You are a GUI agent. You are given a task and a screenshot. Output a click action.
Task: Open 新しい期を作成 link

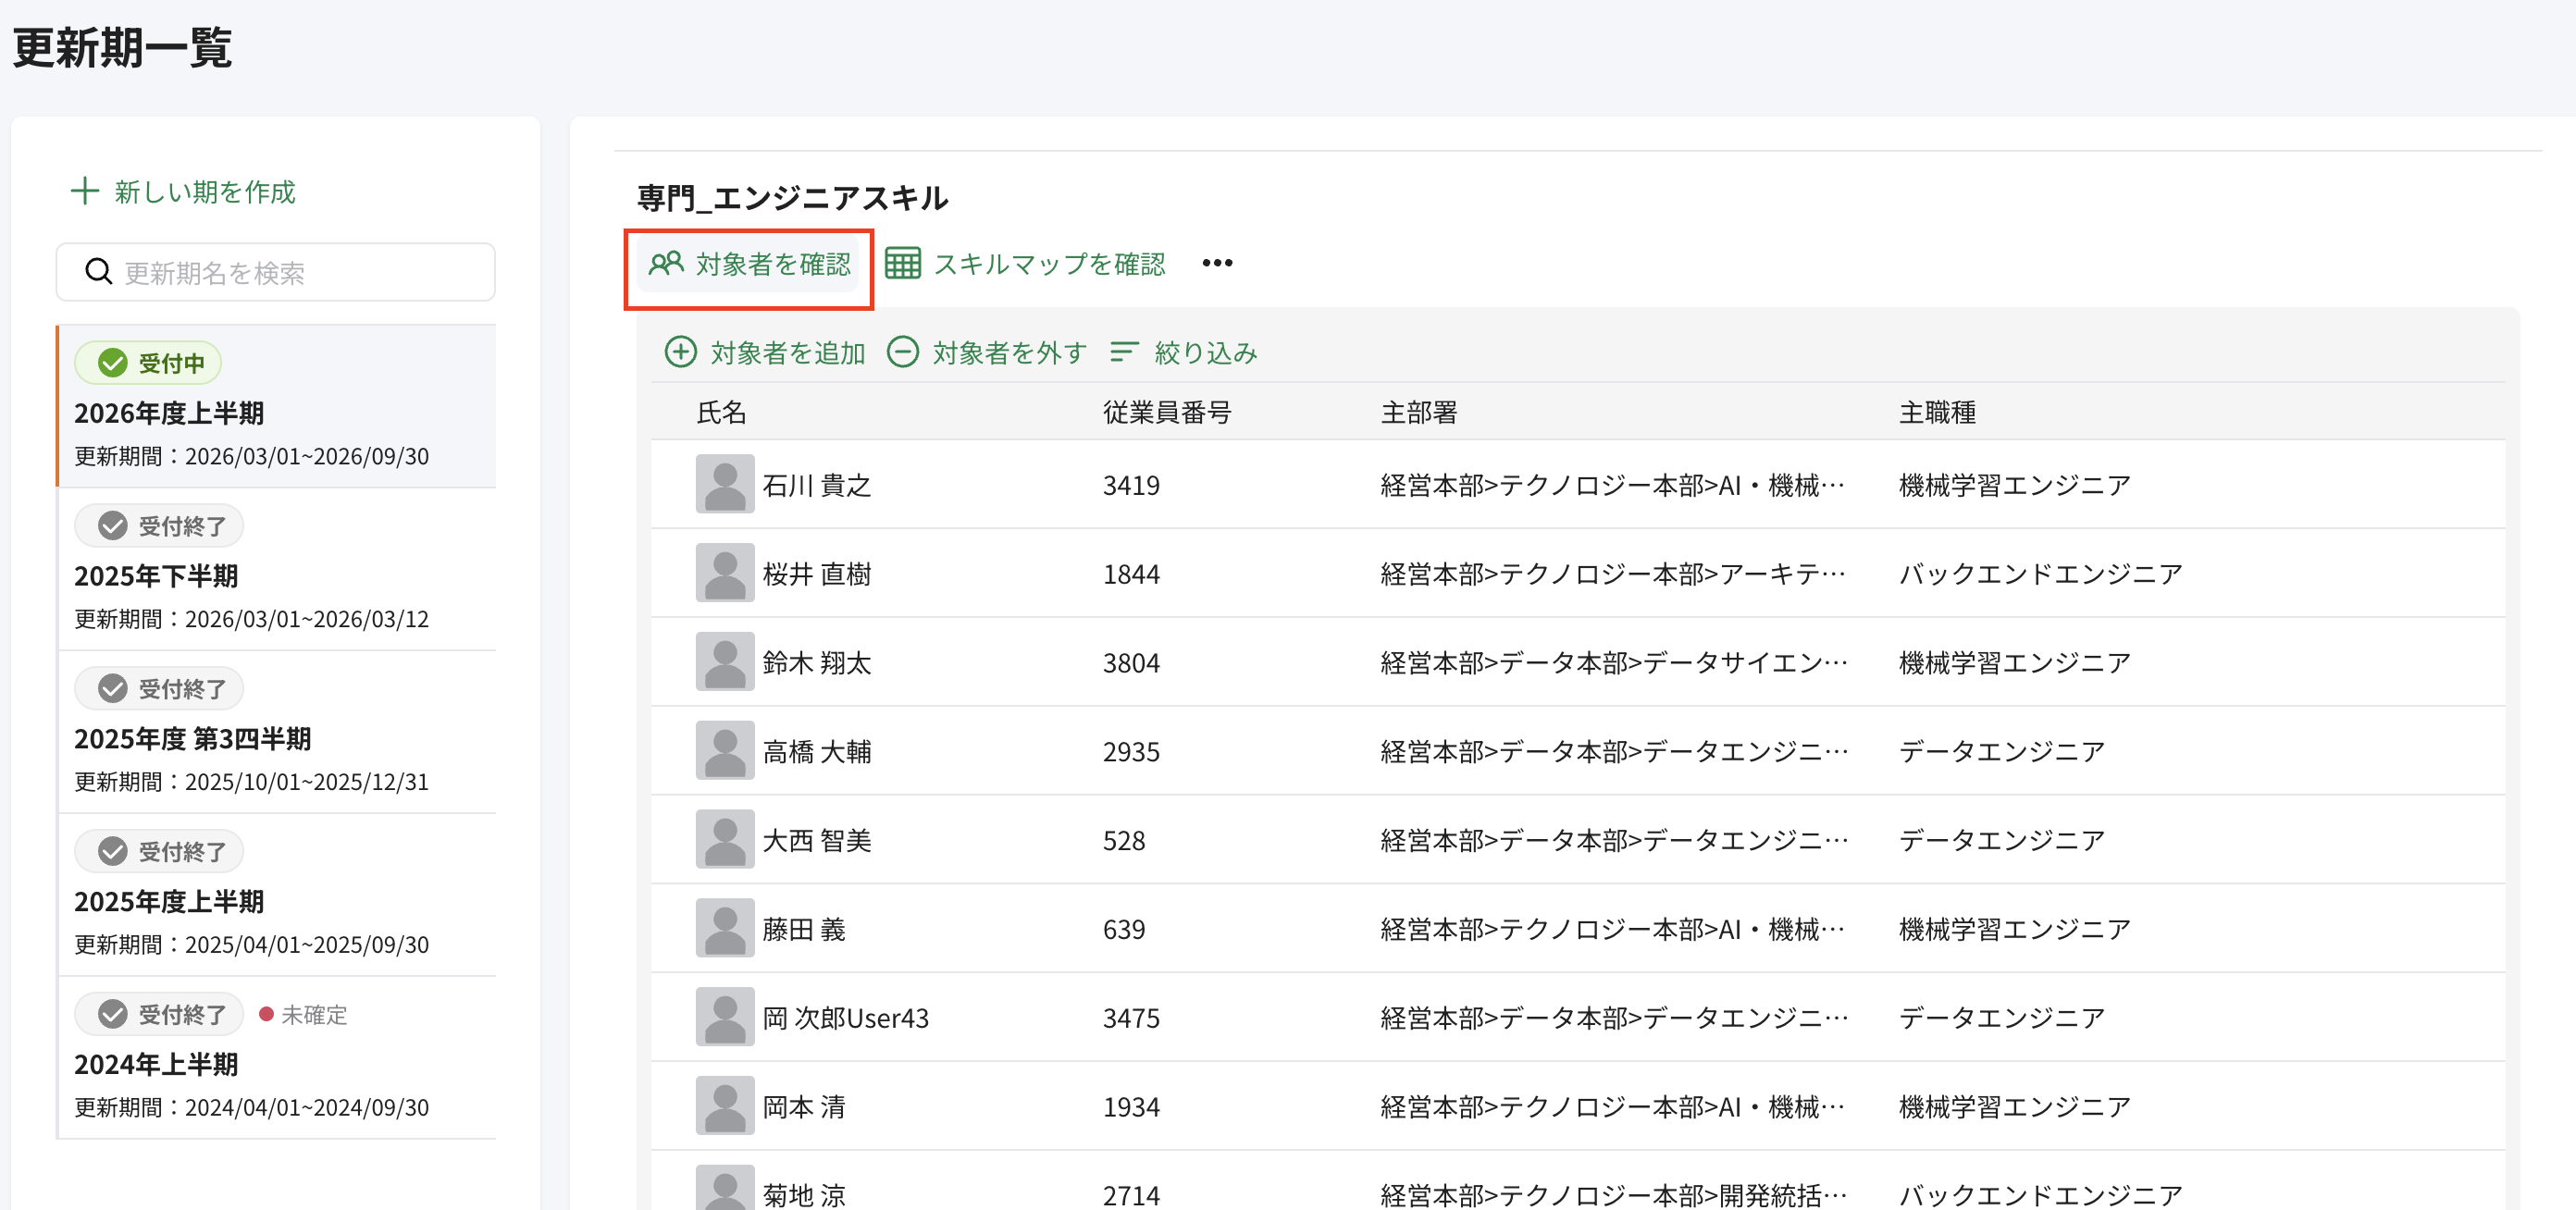coord(184,191)
